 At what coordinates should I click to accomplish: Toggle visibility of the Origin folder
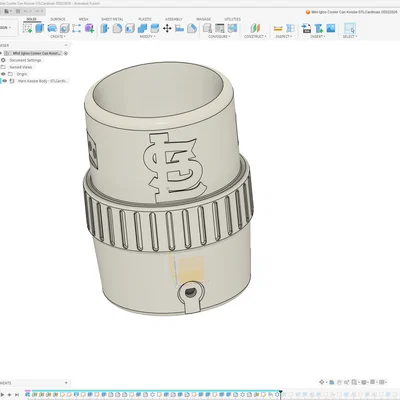pyautogui.click(x=3, y=74)
